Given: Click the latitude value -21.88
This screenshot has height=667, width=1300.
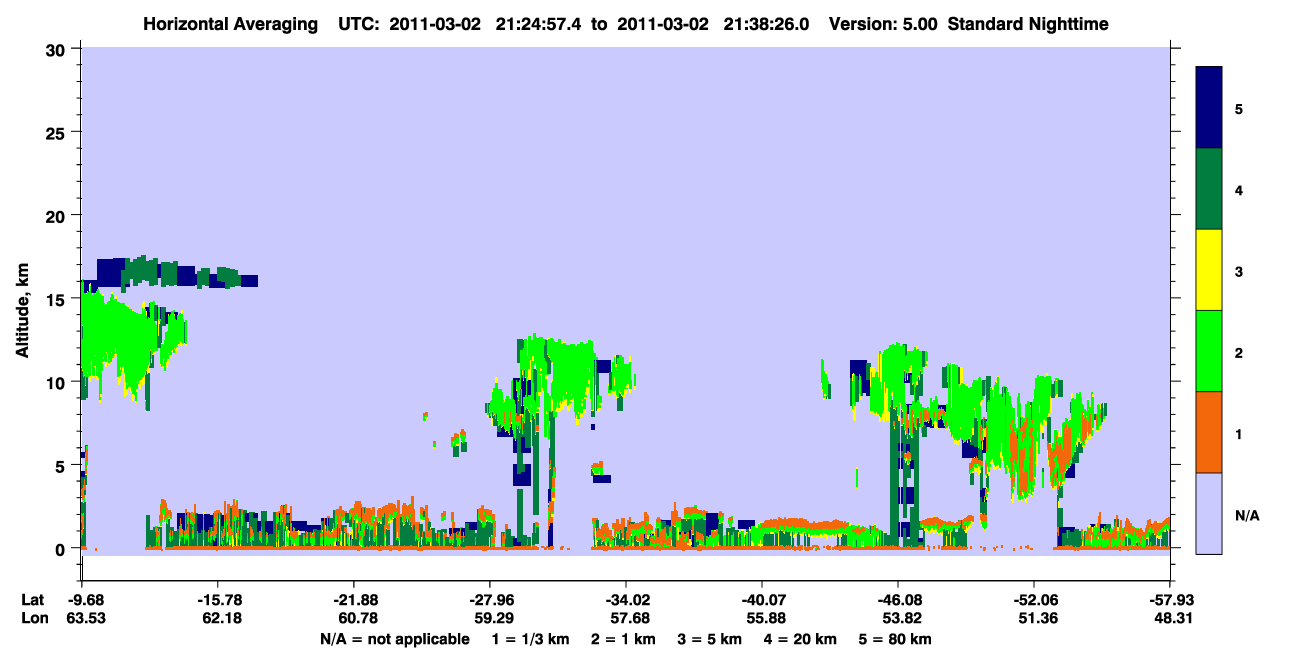Looking at the screenshot, I should (x=354, y=600).
